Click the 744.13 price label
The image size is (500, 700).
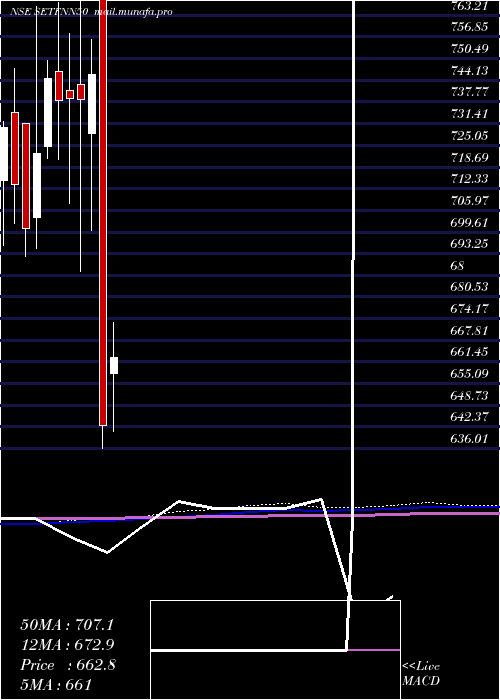[469, 71]
